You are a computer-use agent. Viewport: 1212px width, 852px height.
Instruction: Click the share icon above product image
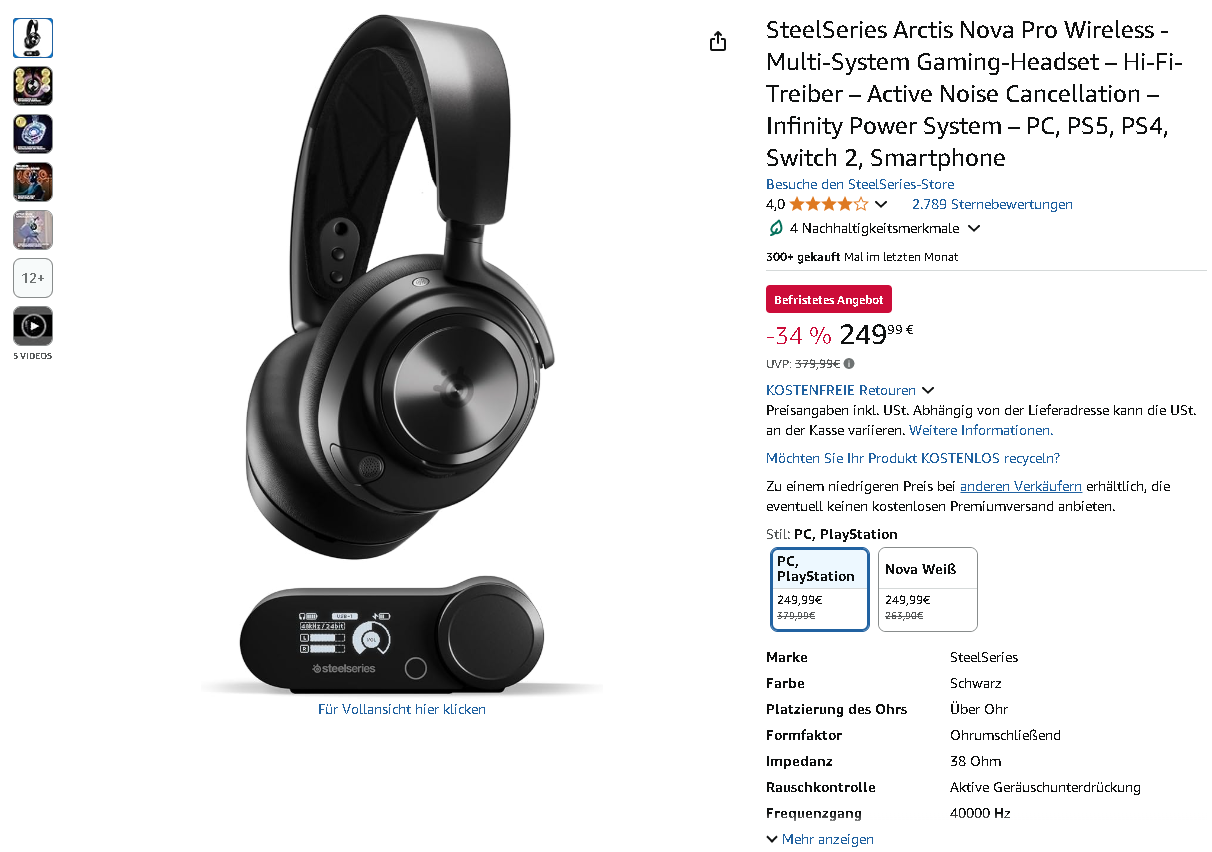point(718,41)
